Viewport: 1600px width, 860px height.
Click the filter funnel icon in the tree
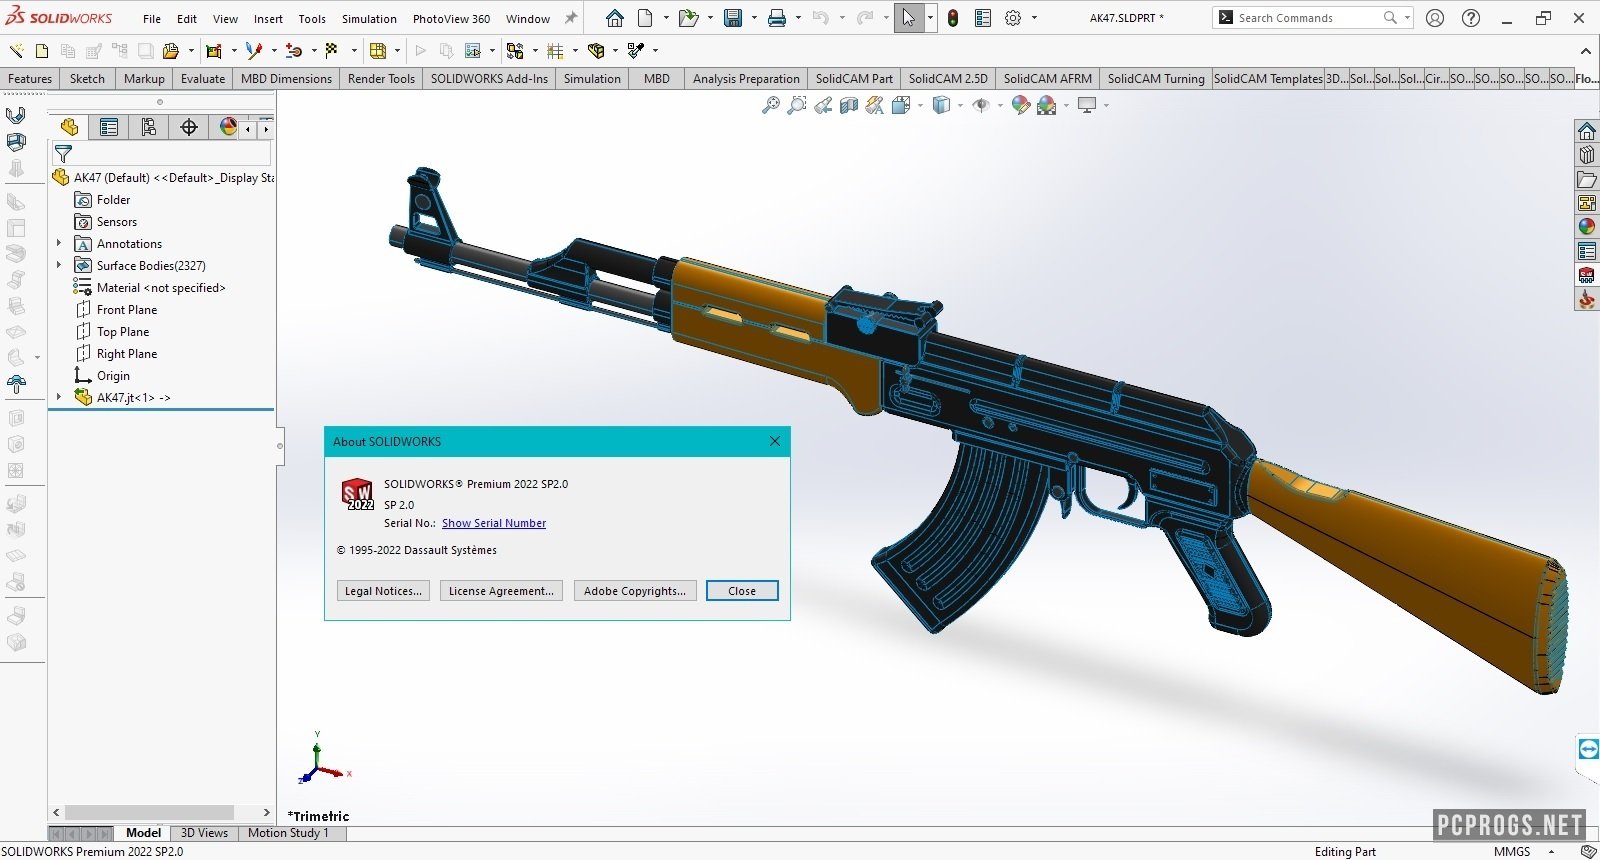pos(63,154)
